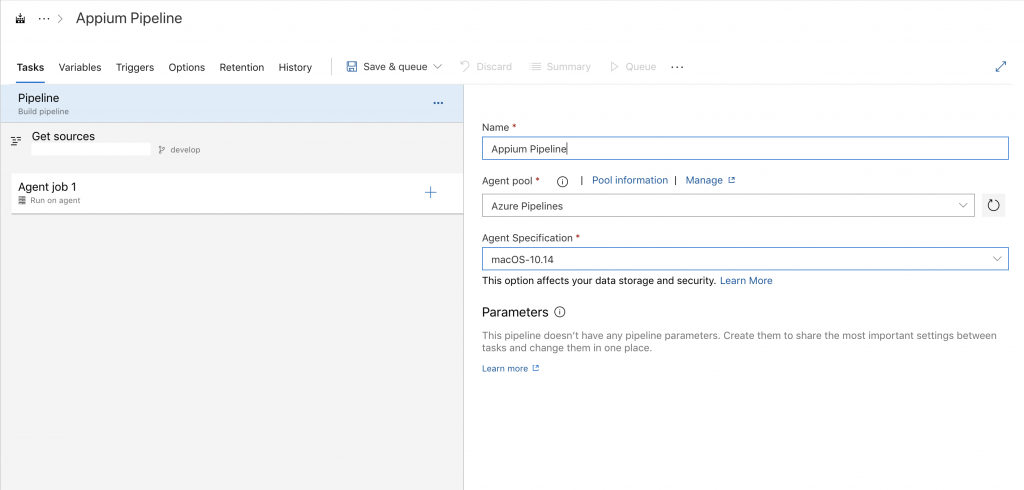Open the Triggers tab
Viewport: 1024px width, 490px height.
coord(135,67)
